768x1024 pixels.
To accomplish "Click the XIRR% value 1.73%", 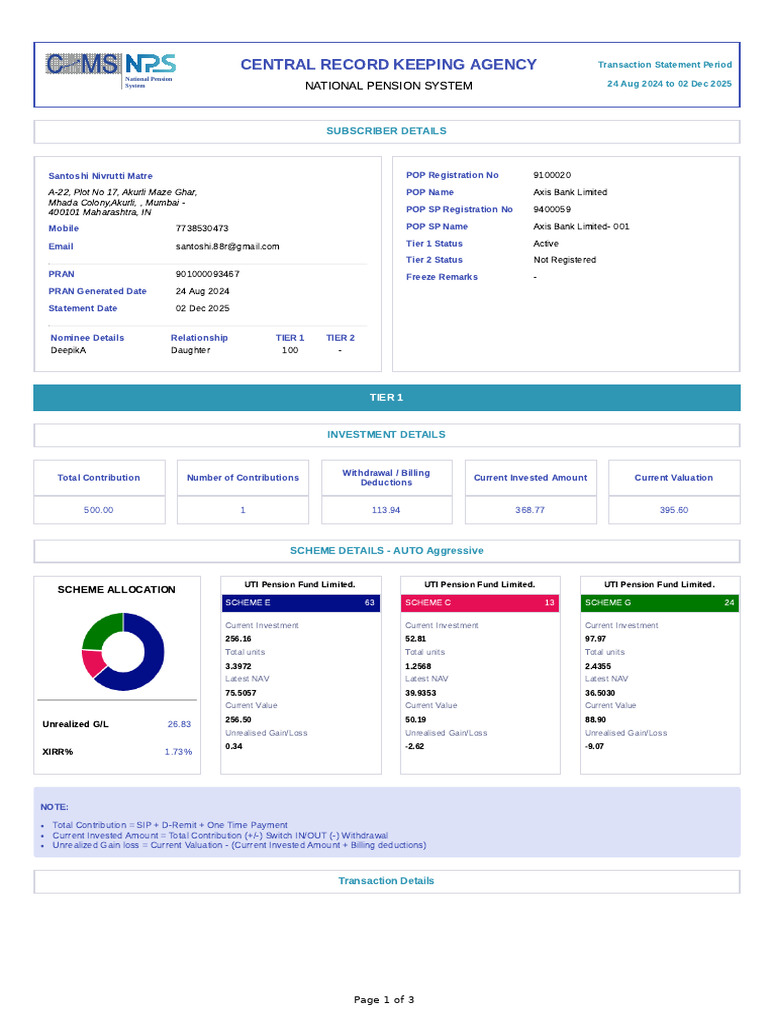I will pyautogui.click(x=178, y=752).
